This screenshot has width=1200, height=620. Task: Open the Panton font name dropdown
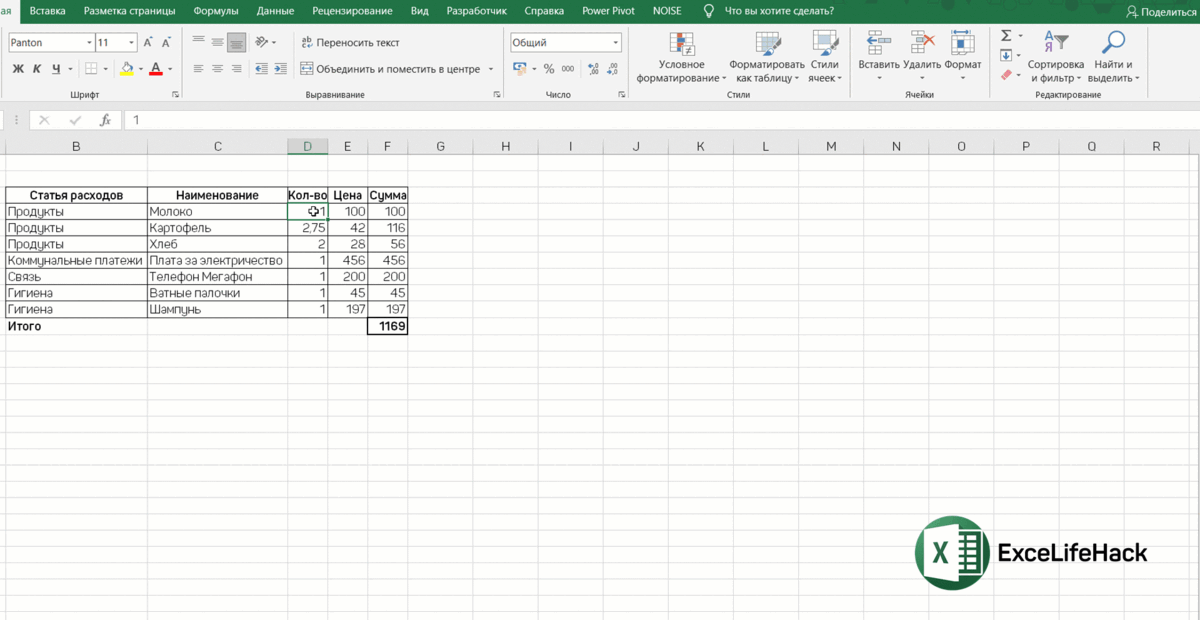(88, 43)
